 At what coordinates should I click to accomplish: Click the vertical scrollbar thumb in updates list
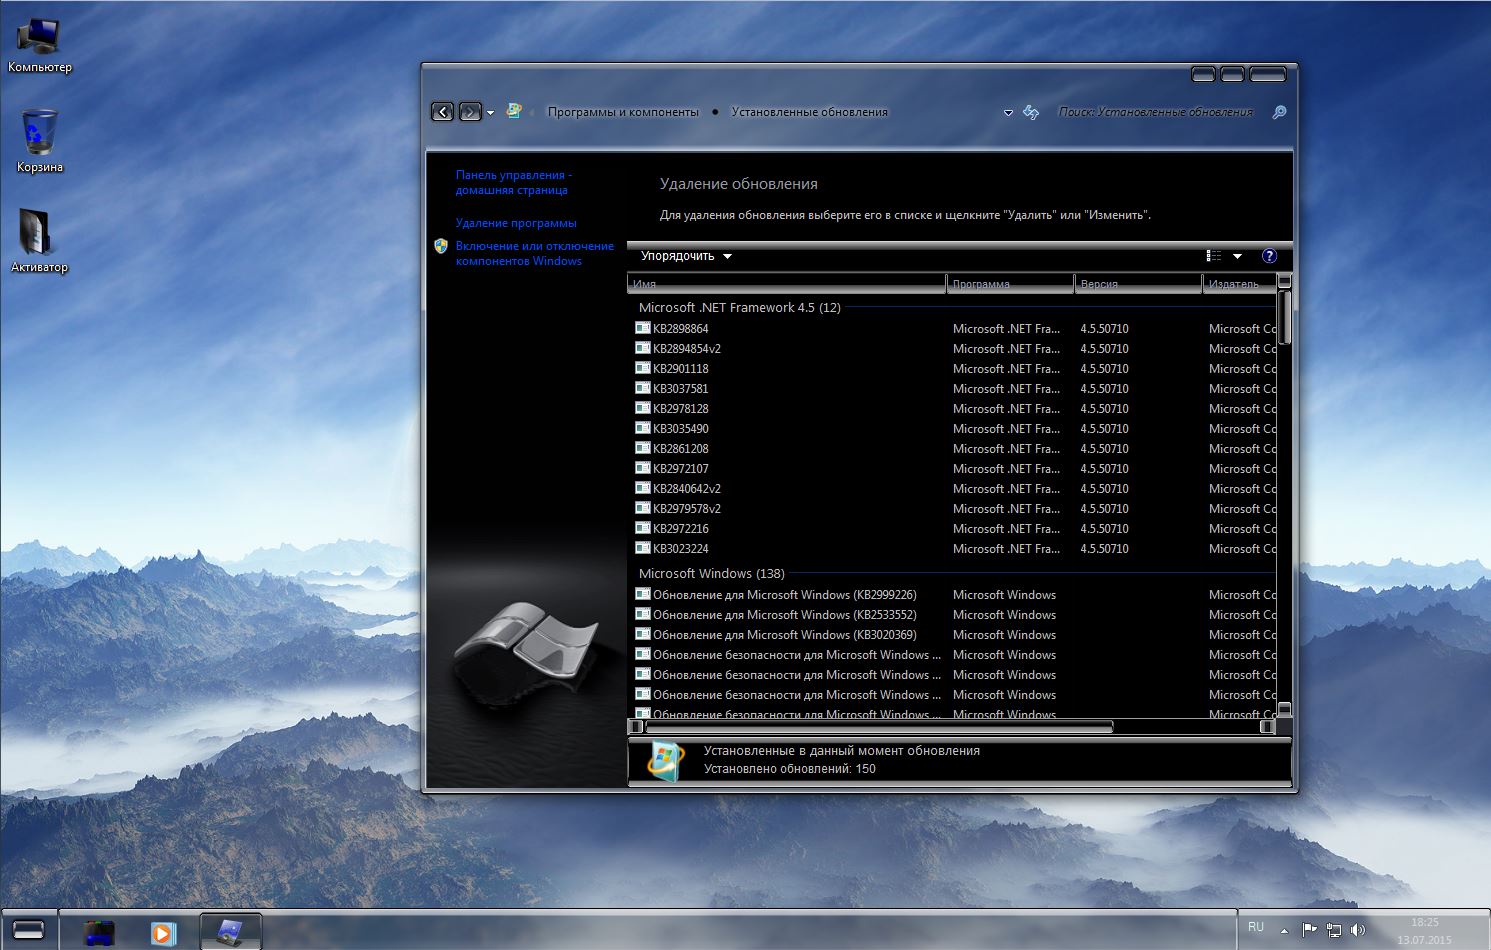pos(1285,317)
